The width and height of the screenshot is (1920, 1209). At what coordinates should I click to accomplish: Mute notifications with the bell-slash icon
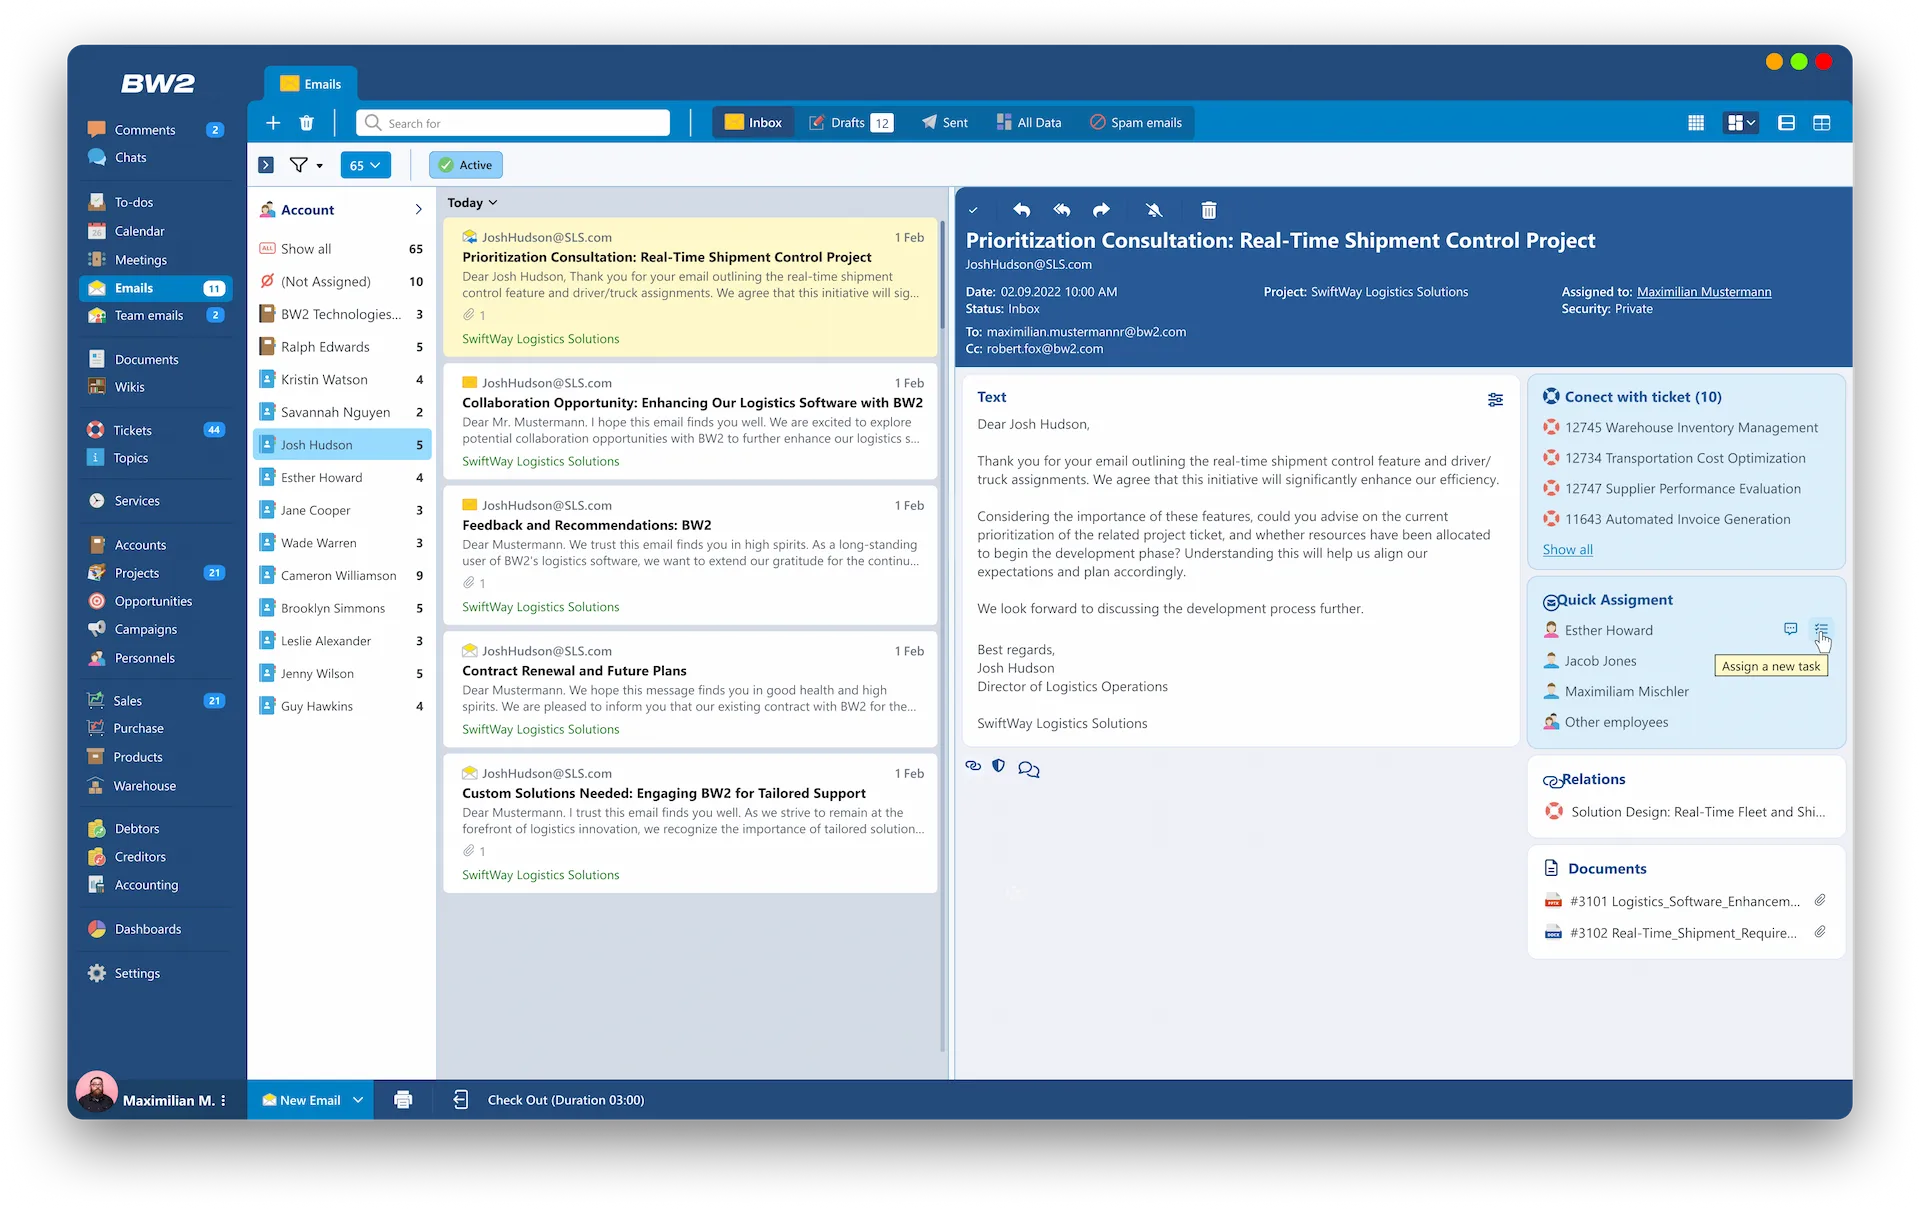click(1154, 210)
